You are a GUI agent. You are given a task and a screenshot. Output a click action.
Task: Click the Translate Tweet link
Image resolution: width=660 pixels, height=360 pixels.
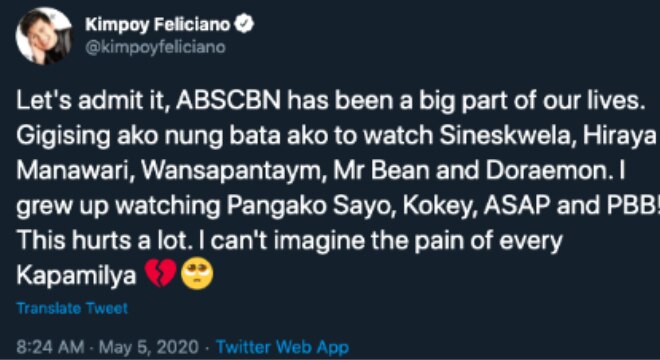(72, 309)
